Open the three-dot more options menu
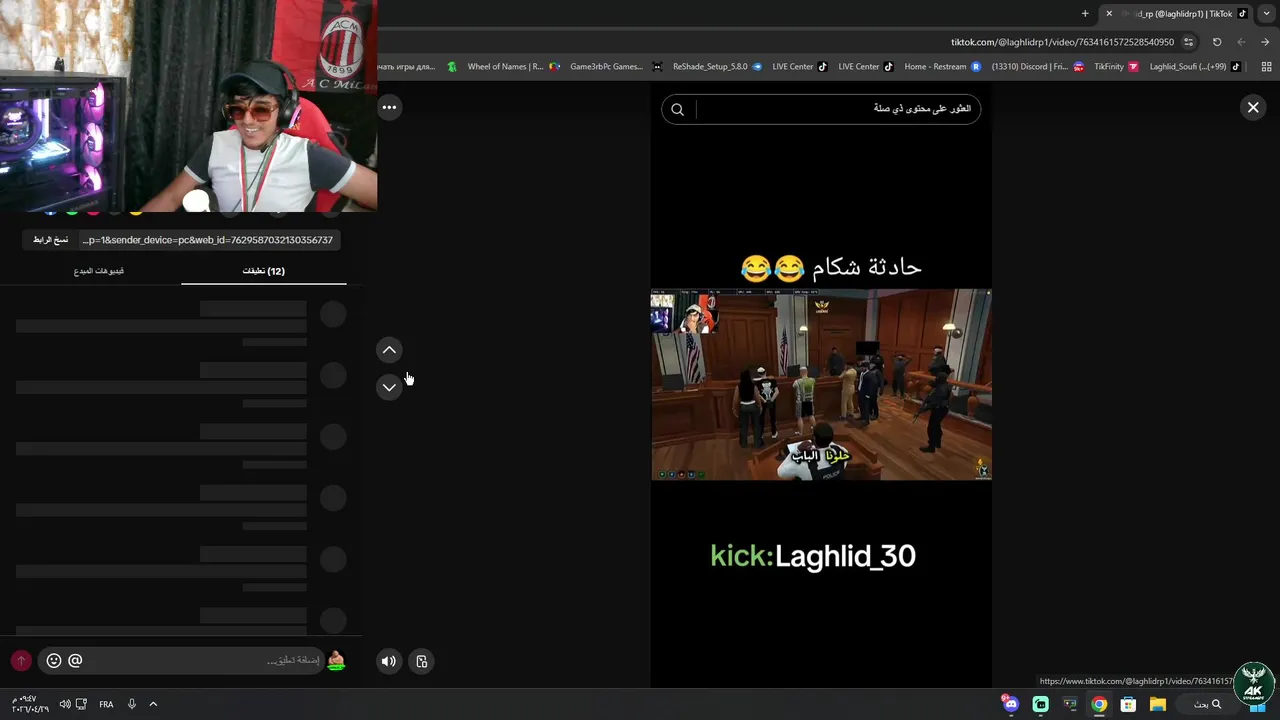Screen dimensions: 1280x720 coord(389,107)
